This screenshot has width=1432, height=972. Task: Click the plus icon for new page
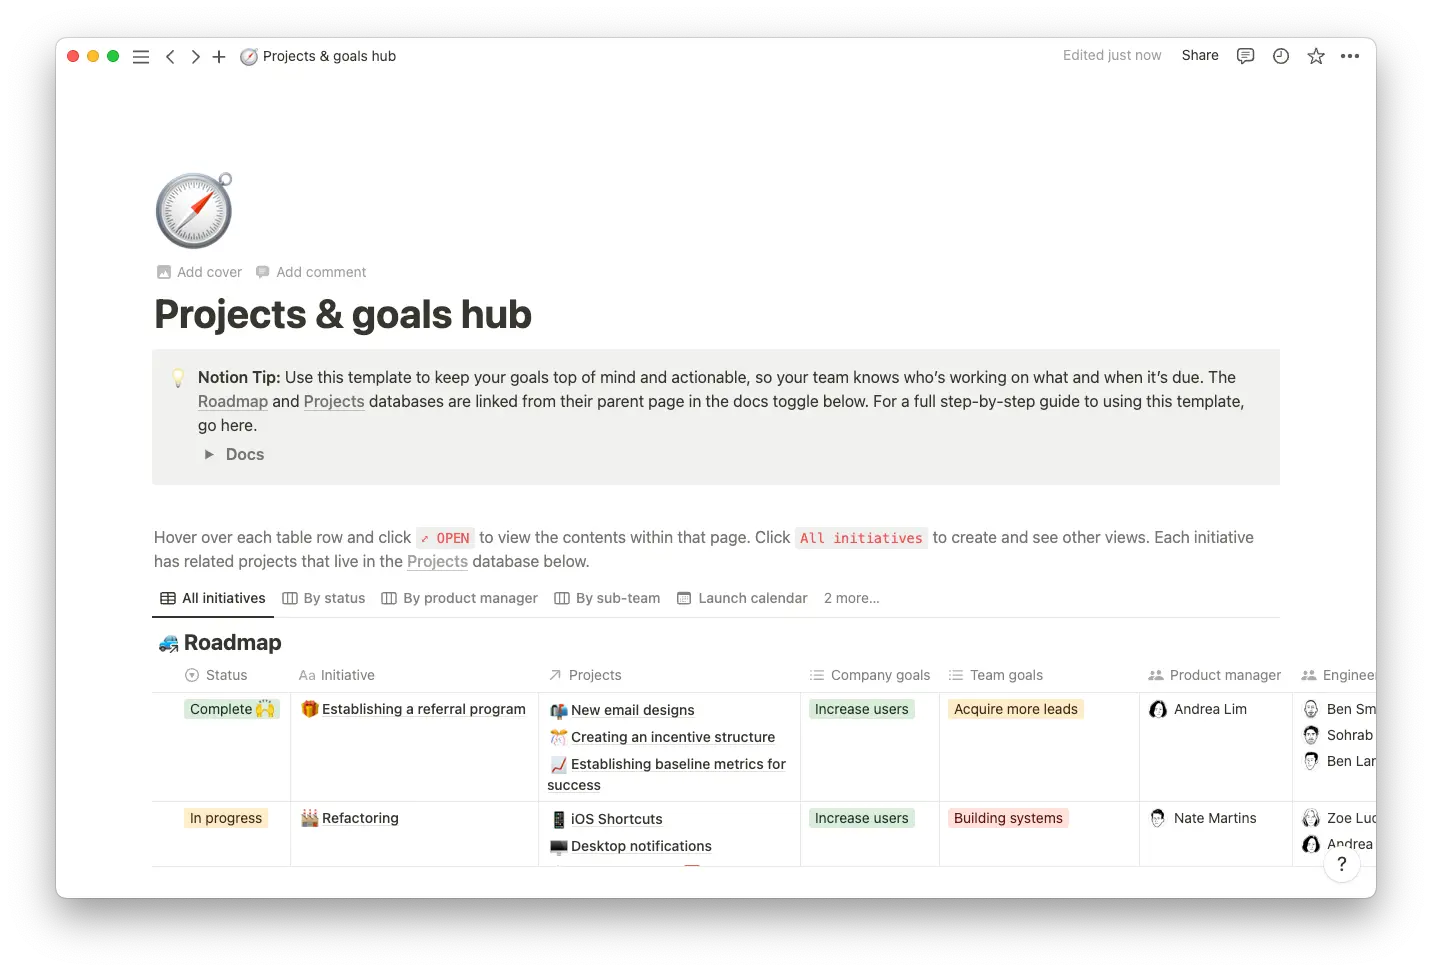coord(219,57)
